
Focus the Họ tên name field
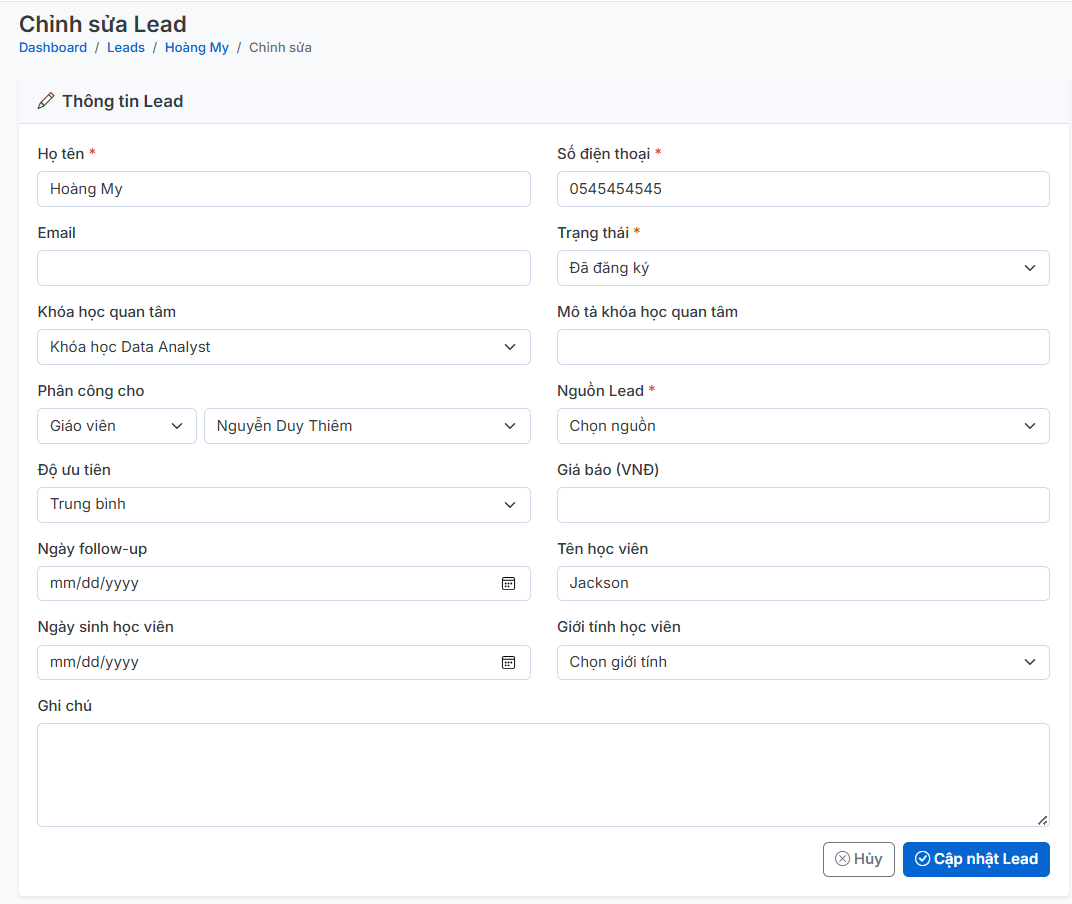283,189
